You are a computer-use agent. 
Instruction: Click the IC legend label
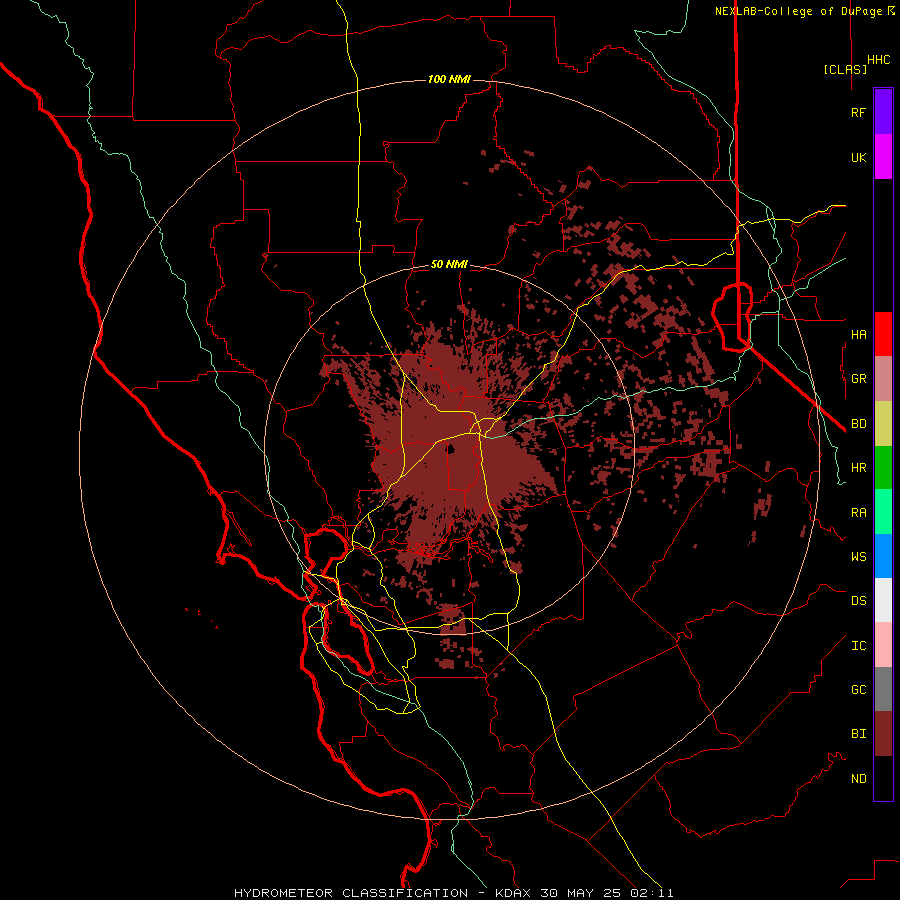pos(858,646)
